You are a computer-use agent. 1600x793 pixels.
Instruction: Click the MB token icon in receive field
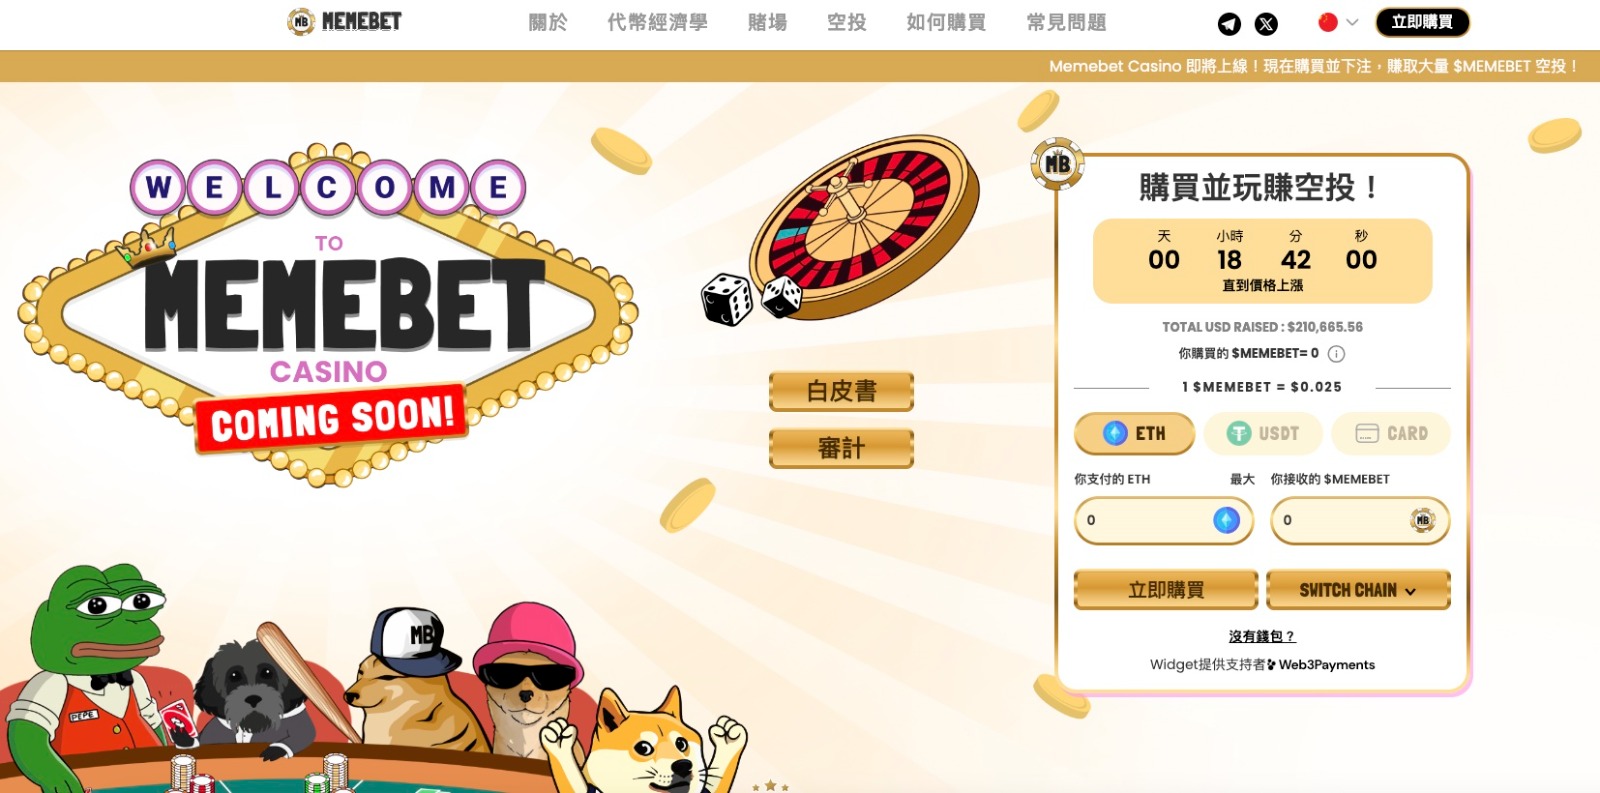1422,520
